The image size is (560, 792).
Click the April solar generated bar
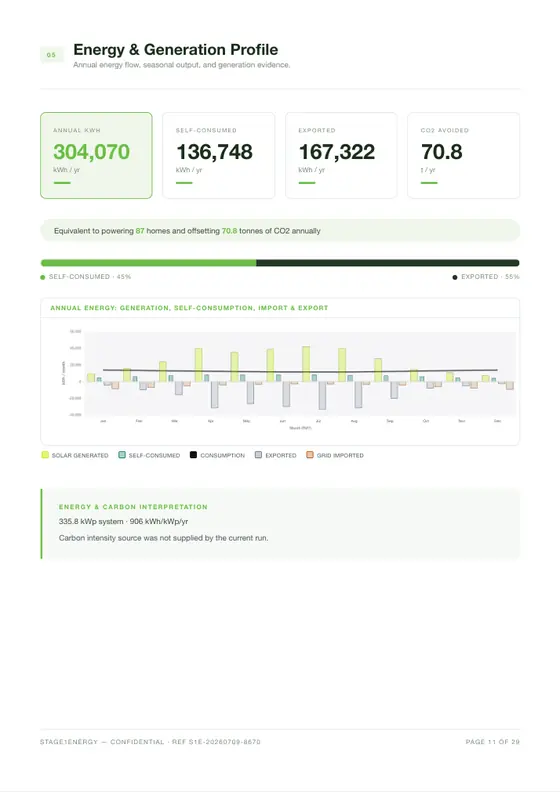point(198,365)
